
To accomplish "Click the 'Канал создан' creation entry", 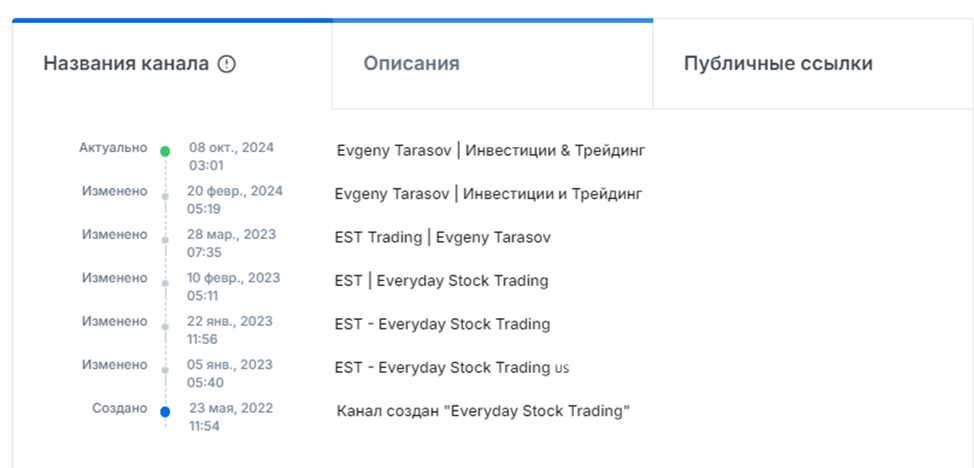I will point(484,411).
